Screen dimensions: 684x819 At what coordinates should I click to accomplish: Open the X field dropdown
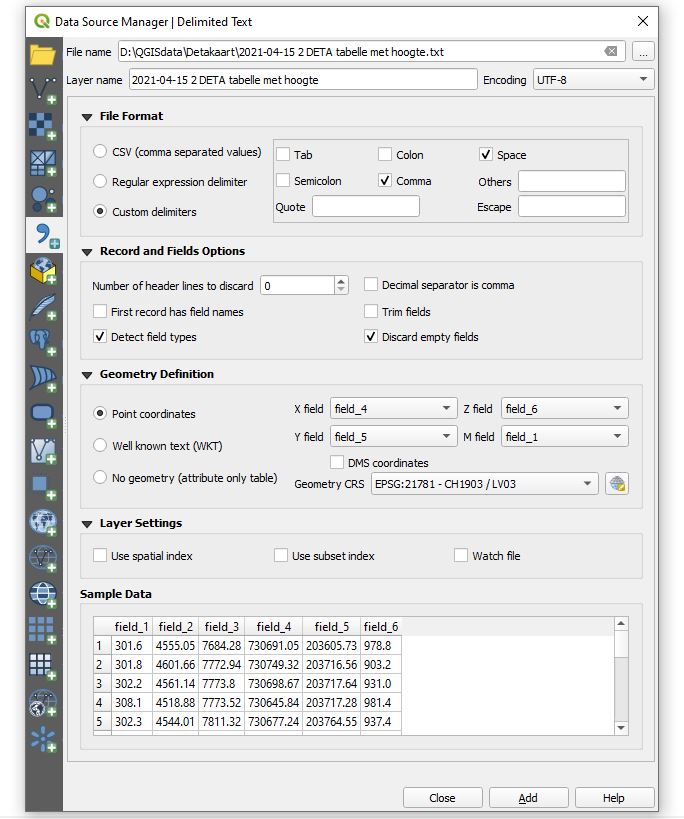(x=392, y=409)
